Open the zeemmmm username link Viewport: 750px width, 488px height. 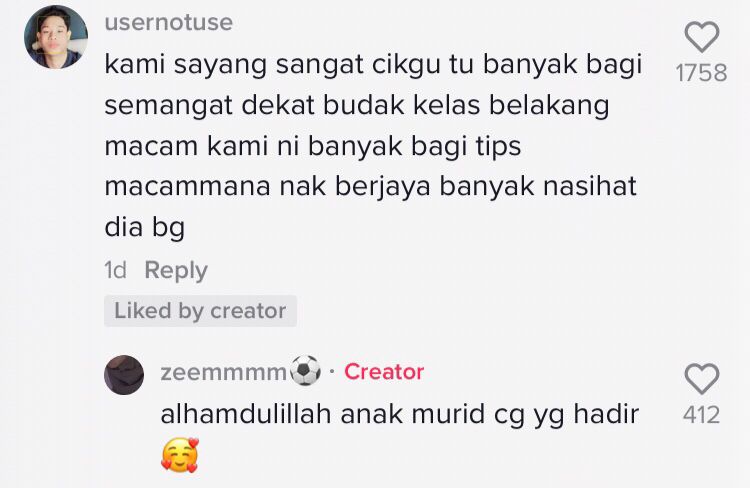pyautogui.click(x=224, y=372)
